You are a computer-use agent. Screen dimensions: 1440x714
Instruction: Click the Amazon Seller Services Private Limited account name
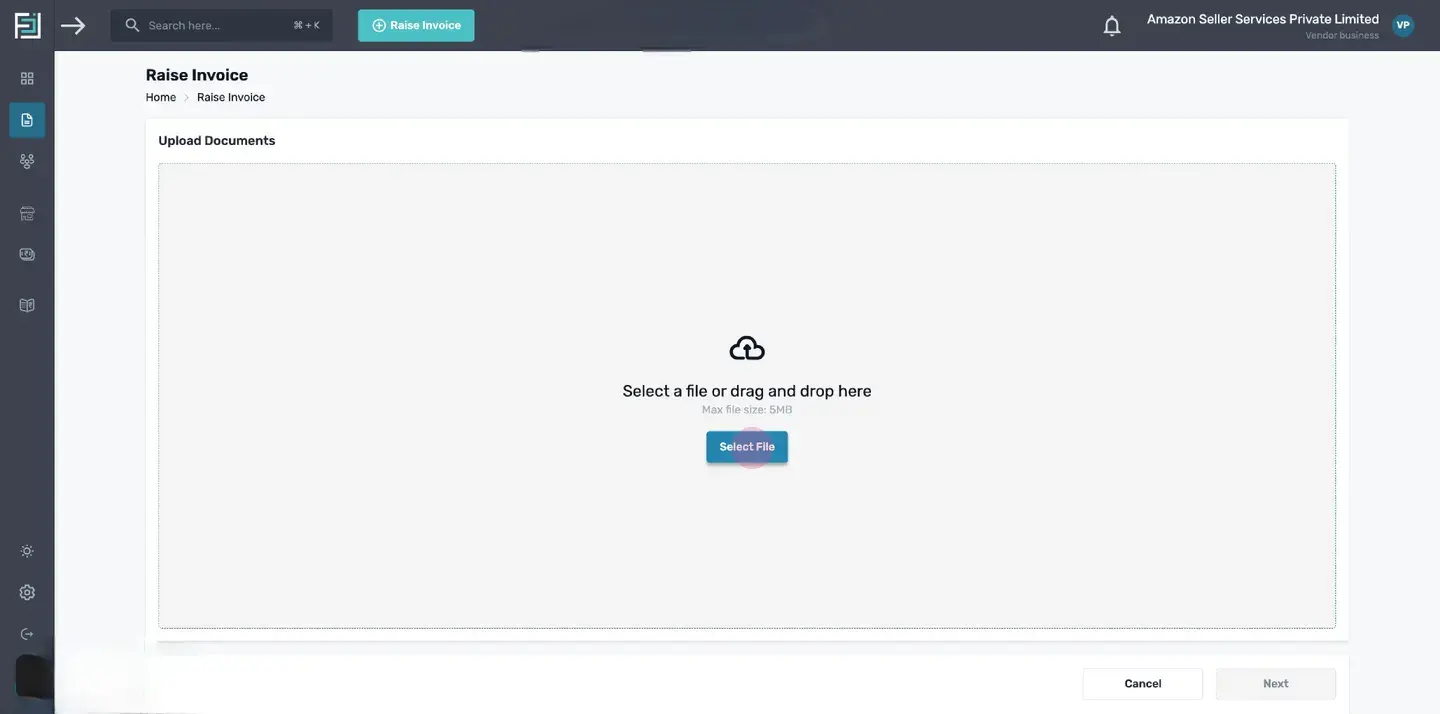point(1263,19)
